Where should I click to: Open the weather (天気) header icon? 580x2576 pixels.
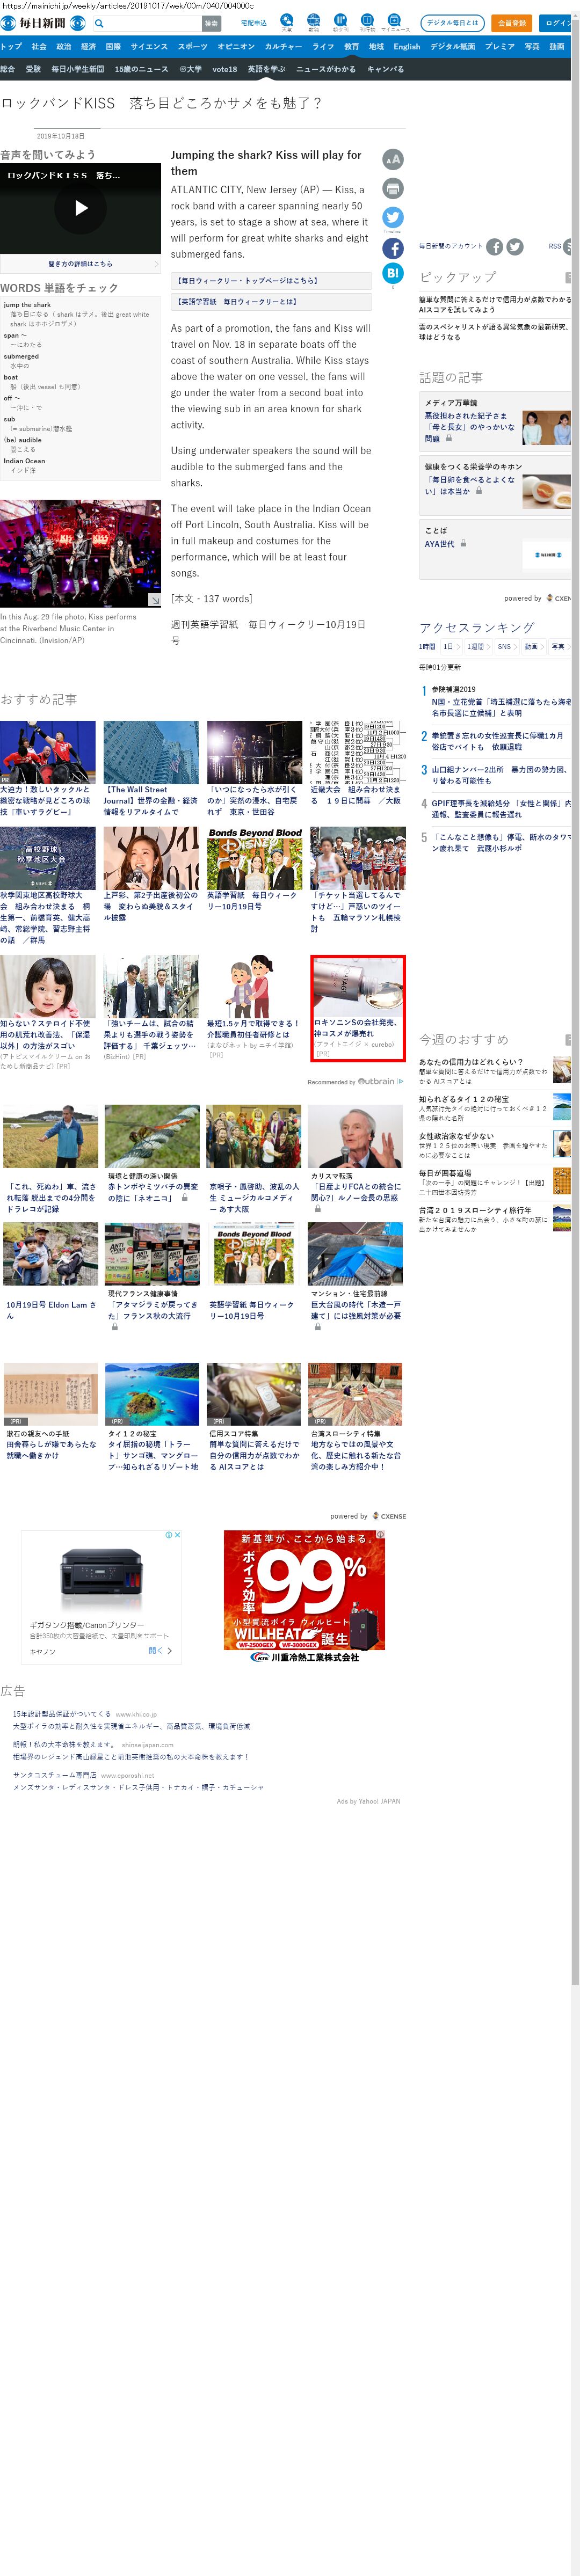pyautogui.click(x=287, y=22)
